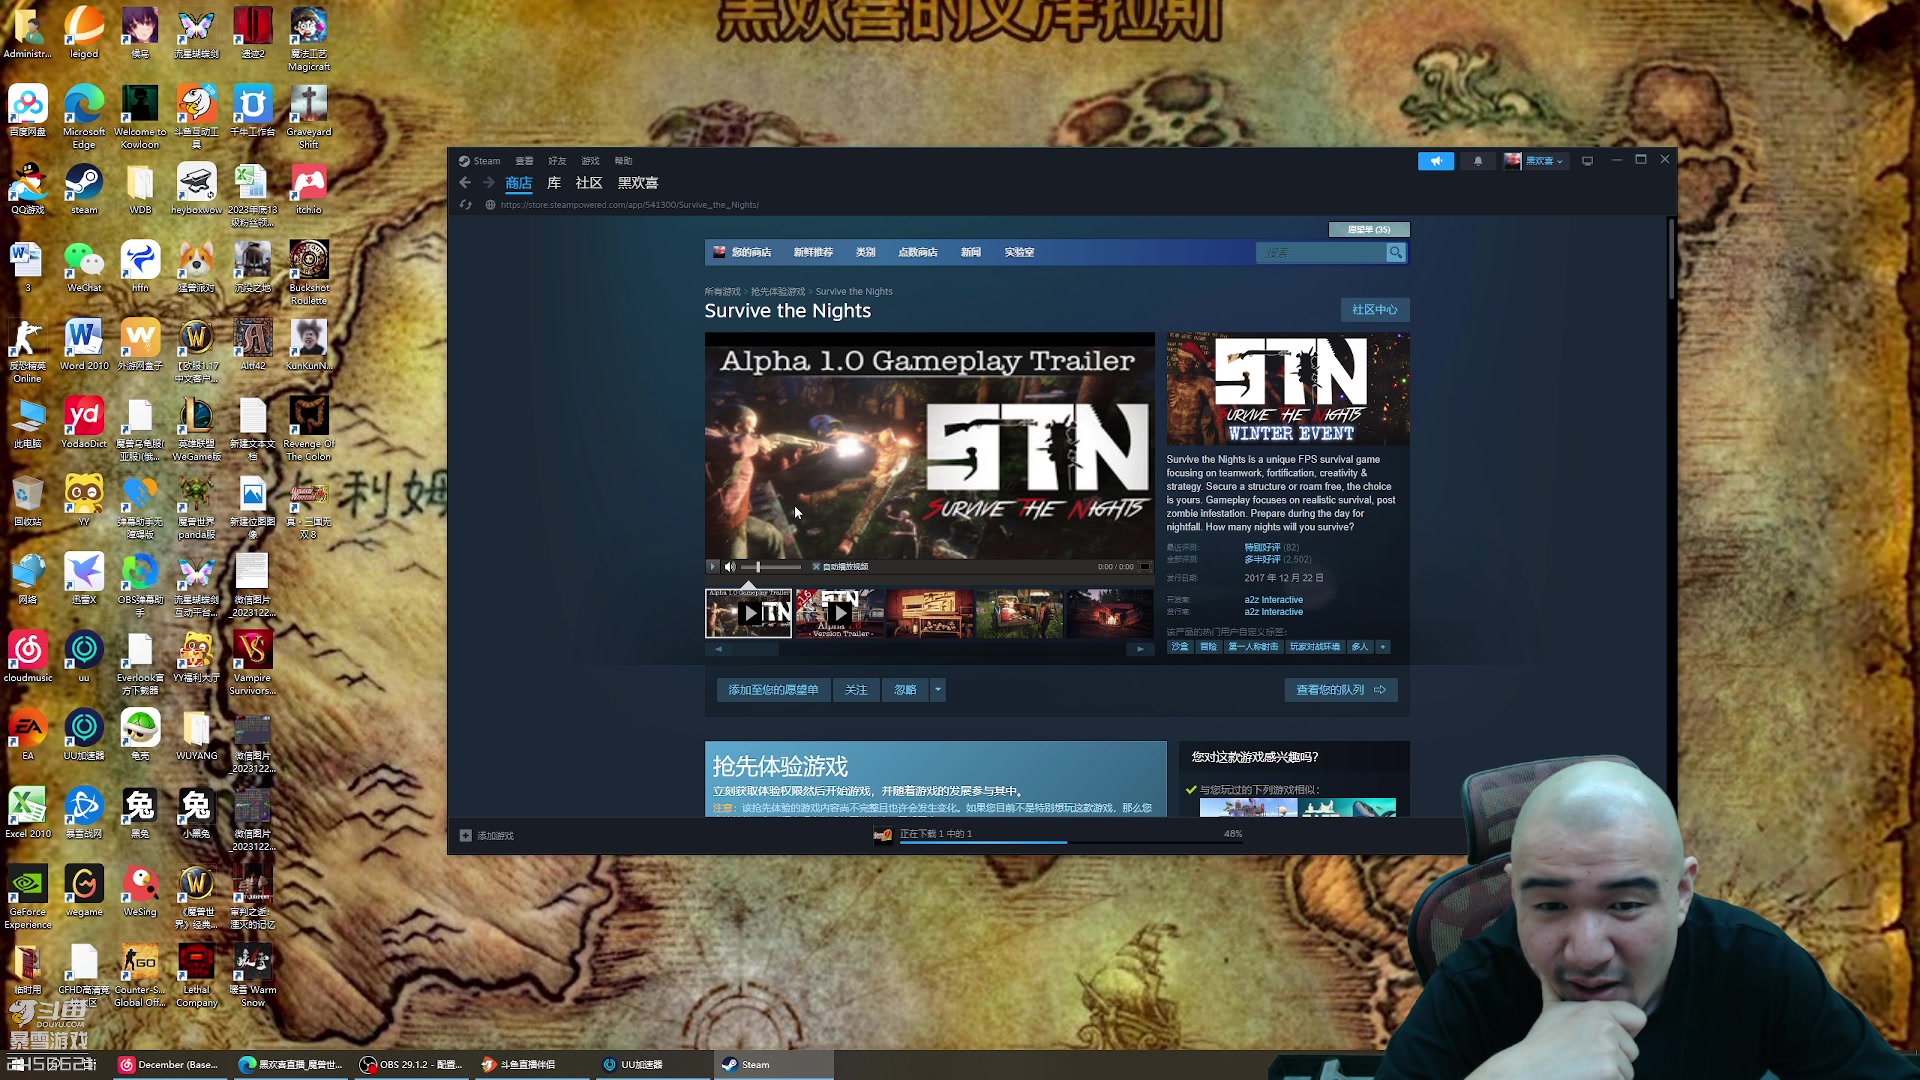Open GeForce Experience desktop icon
Screen dimensions: 1920x1080
pyautogui.click(x=28, y=897)
